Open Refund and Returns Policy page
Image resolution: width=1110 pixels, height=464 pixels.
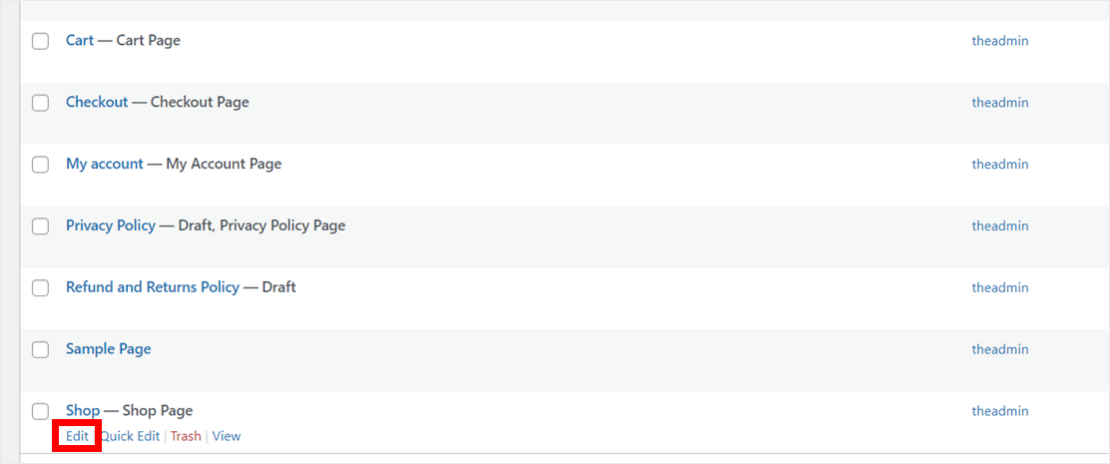[152, 287]
